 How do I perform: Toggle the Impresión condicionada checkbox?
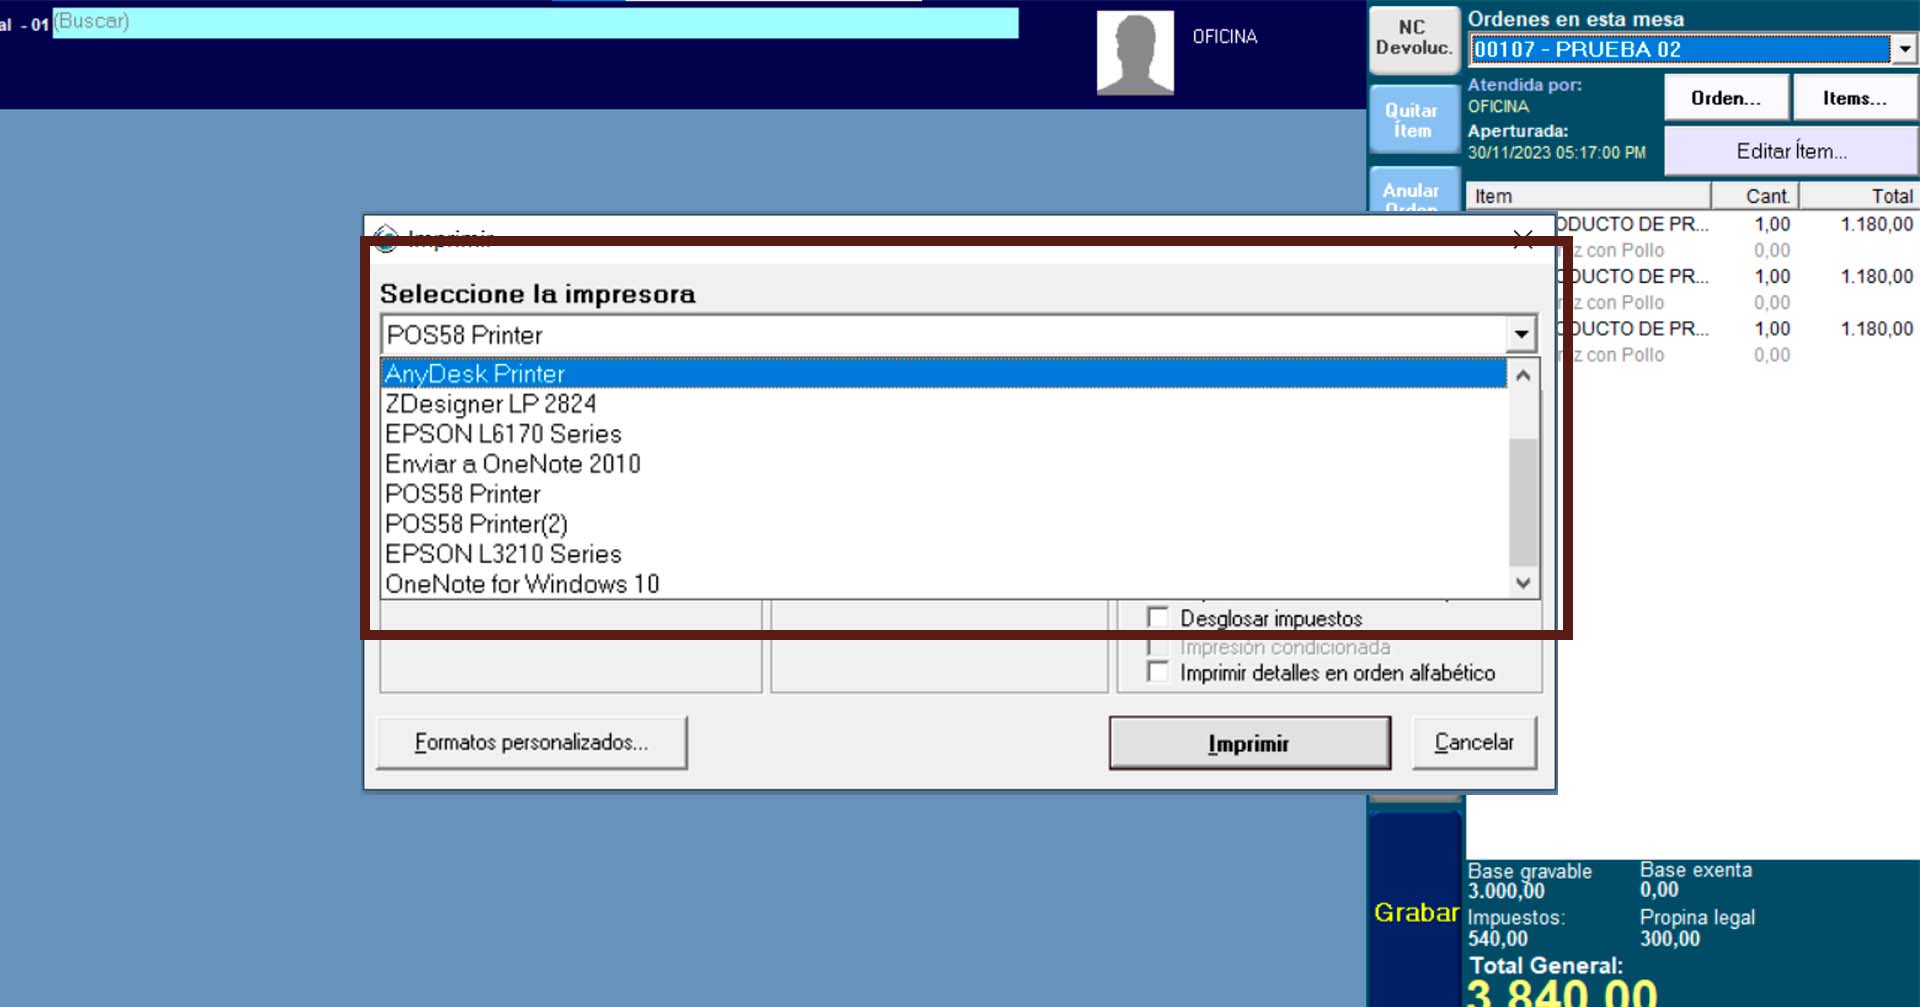[1158, 647]
